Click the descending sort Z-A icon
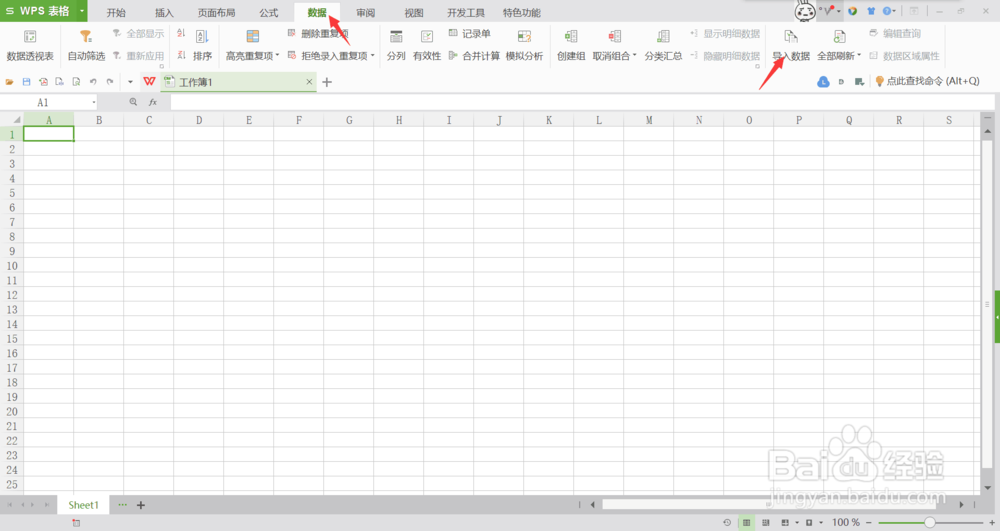Image resolution: width=1000 pixels, height=531 pixels. tap(181, 55)
